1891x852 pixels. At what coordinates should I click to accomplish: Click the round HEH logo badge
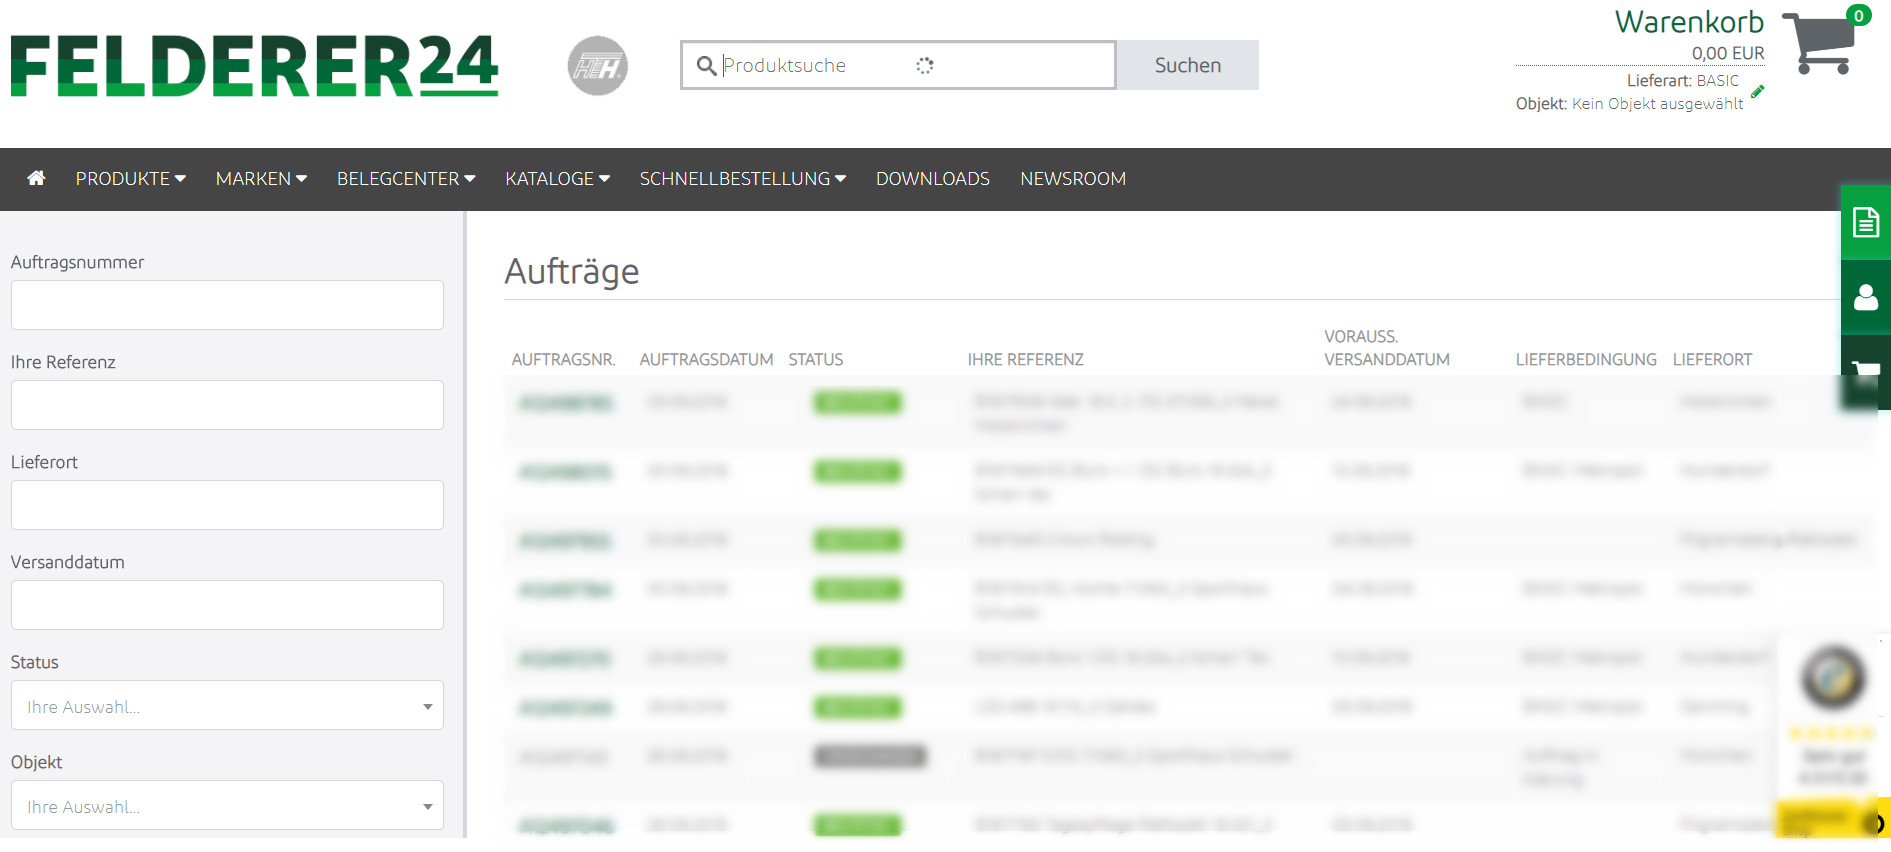(598, 66)
